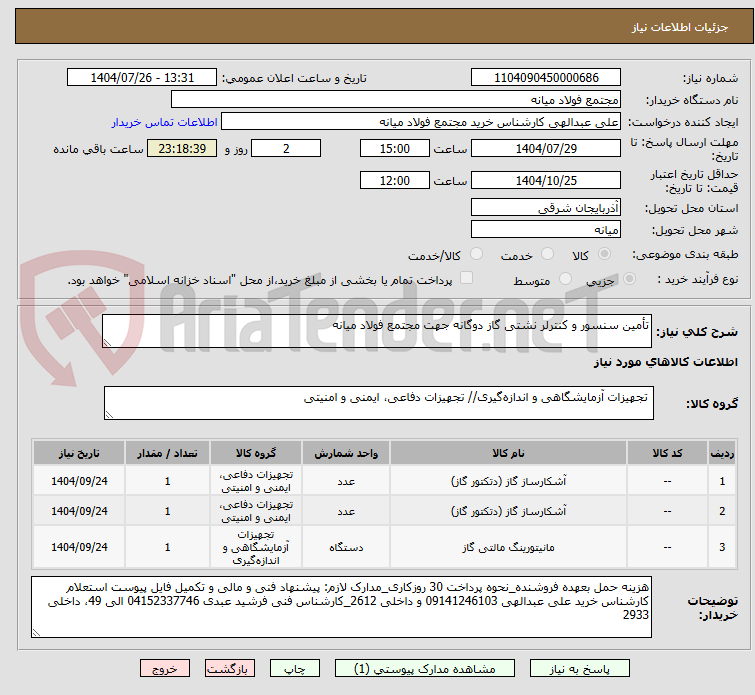The width and height of the screenshot is (755, 695).
Task: Click the چاپ print button
Action: pyautogui.click(x=294, y=669)
